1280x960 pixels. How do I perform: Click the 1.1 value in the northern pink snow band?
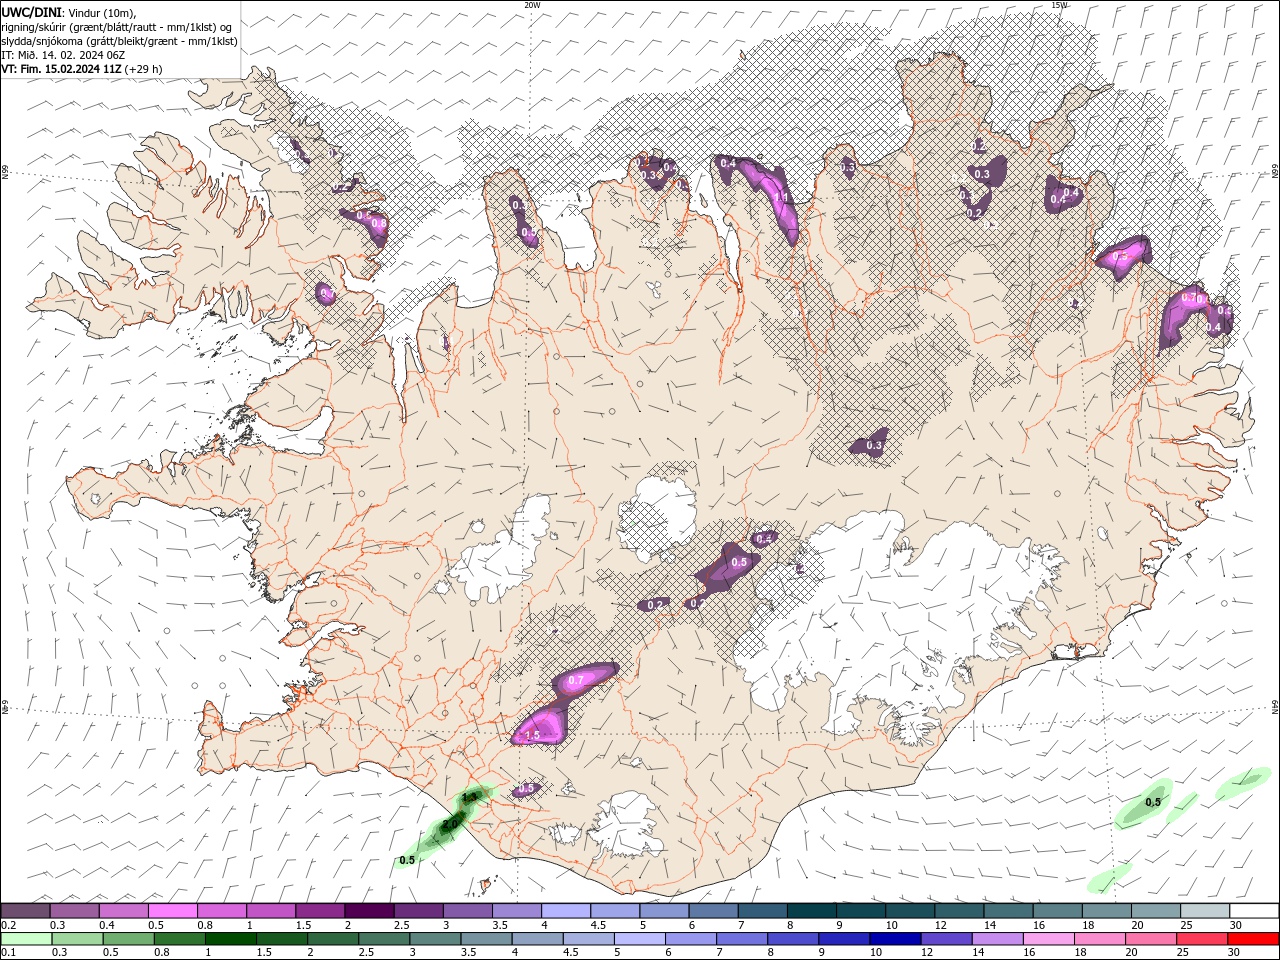(781, 197)
